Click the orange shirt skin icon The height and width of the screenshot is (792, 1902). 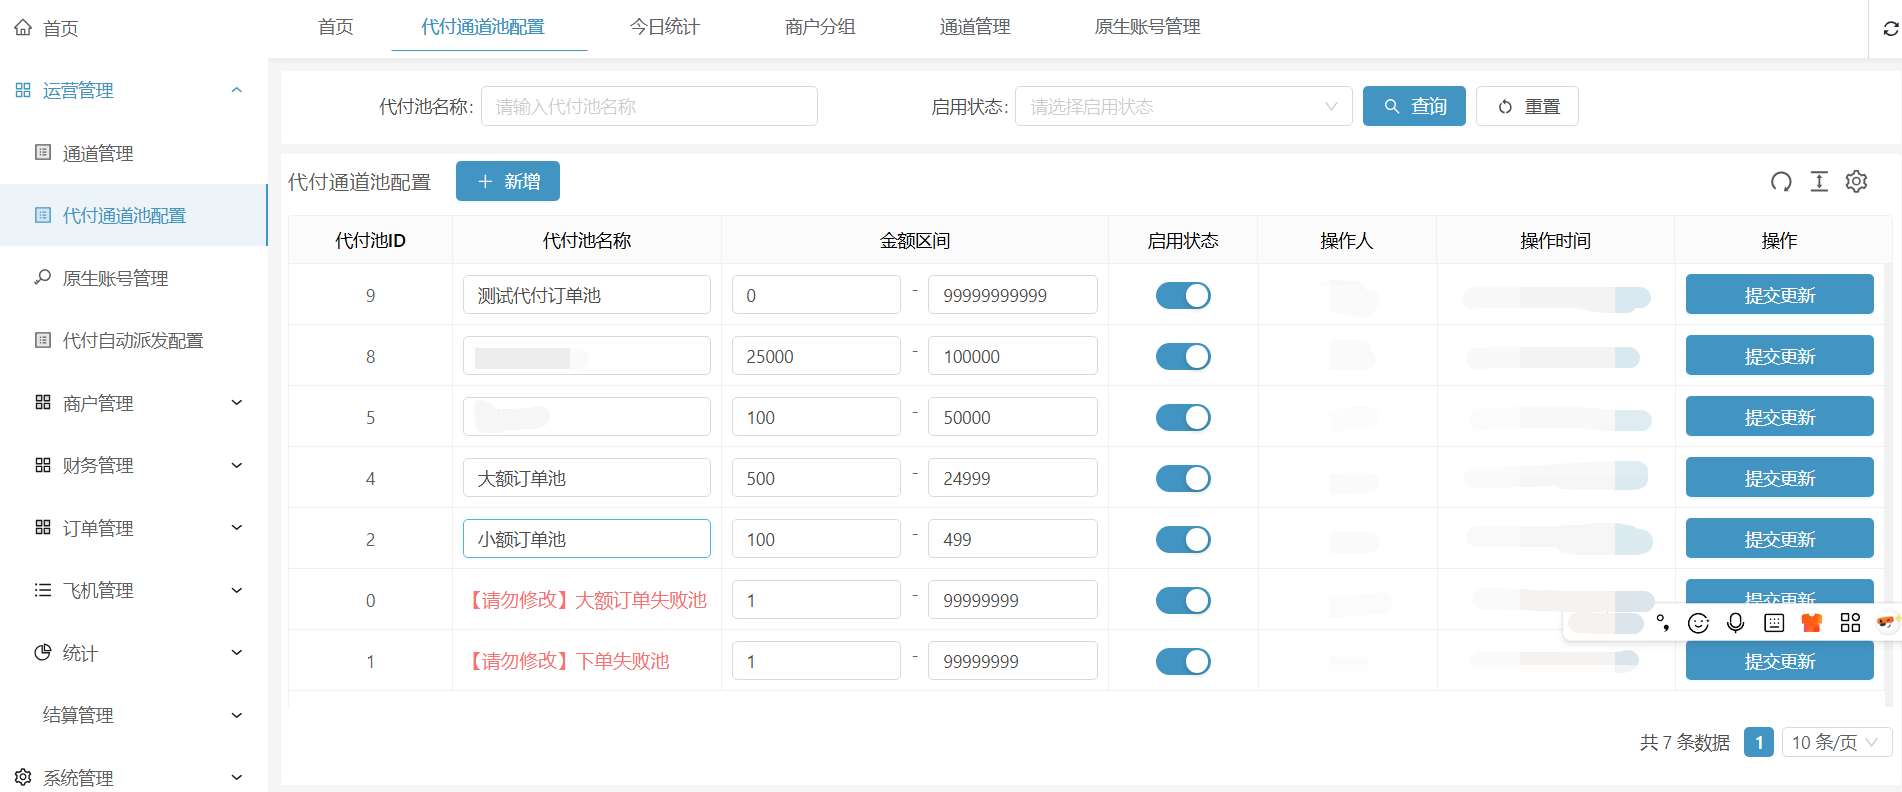point(1812,623)
